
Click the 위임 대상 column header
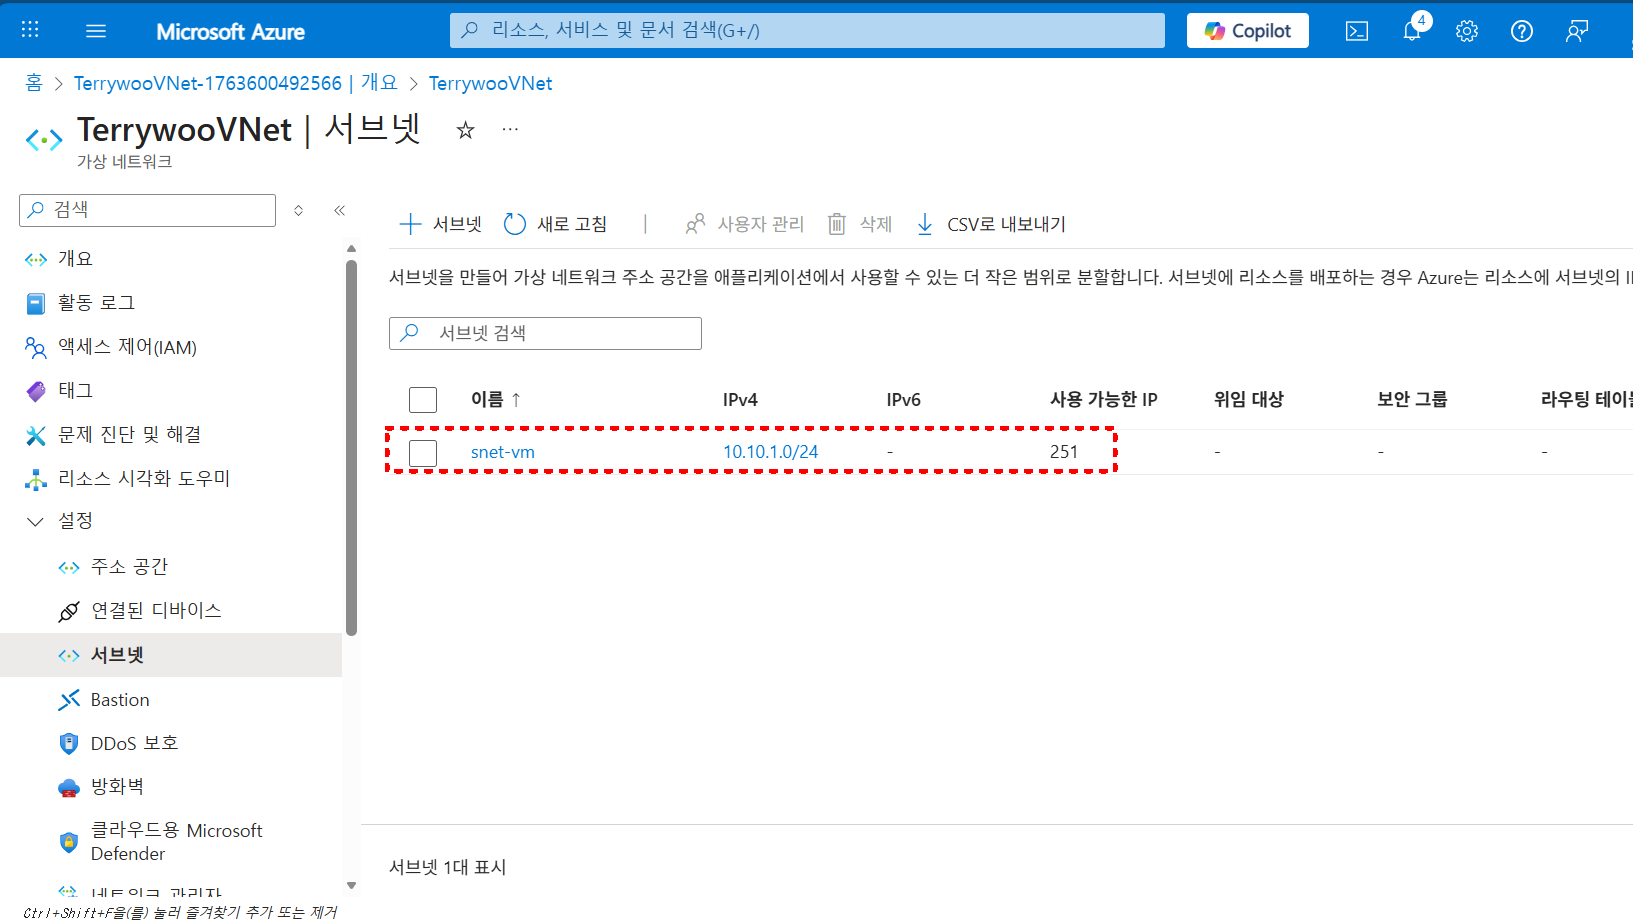click(x=1248, y=399)
